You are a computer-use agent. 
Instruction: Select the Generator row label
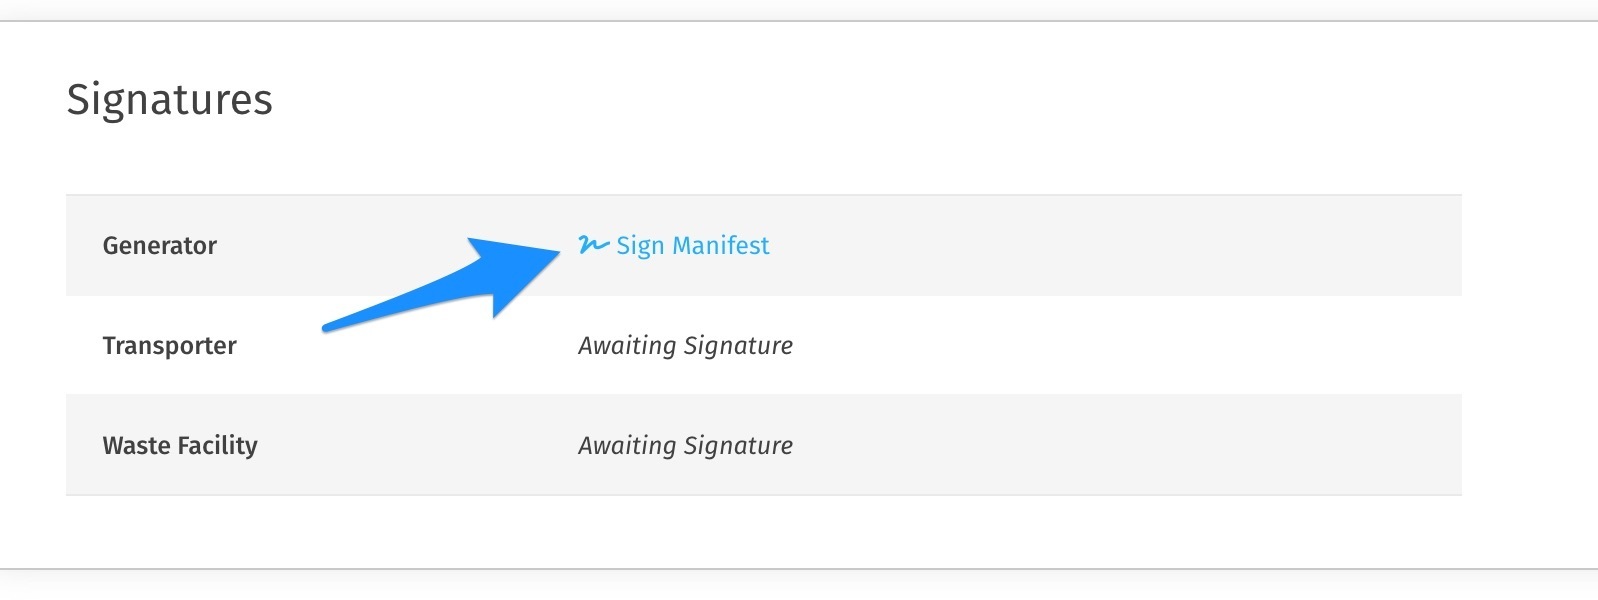point(160,246)
